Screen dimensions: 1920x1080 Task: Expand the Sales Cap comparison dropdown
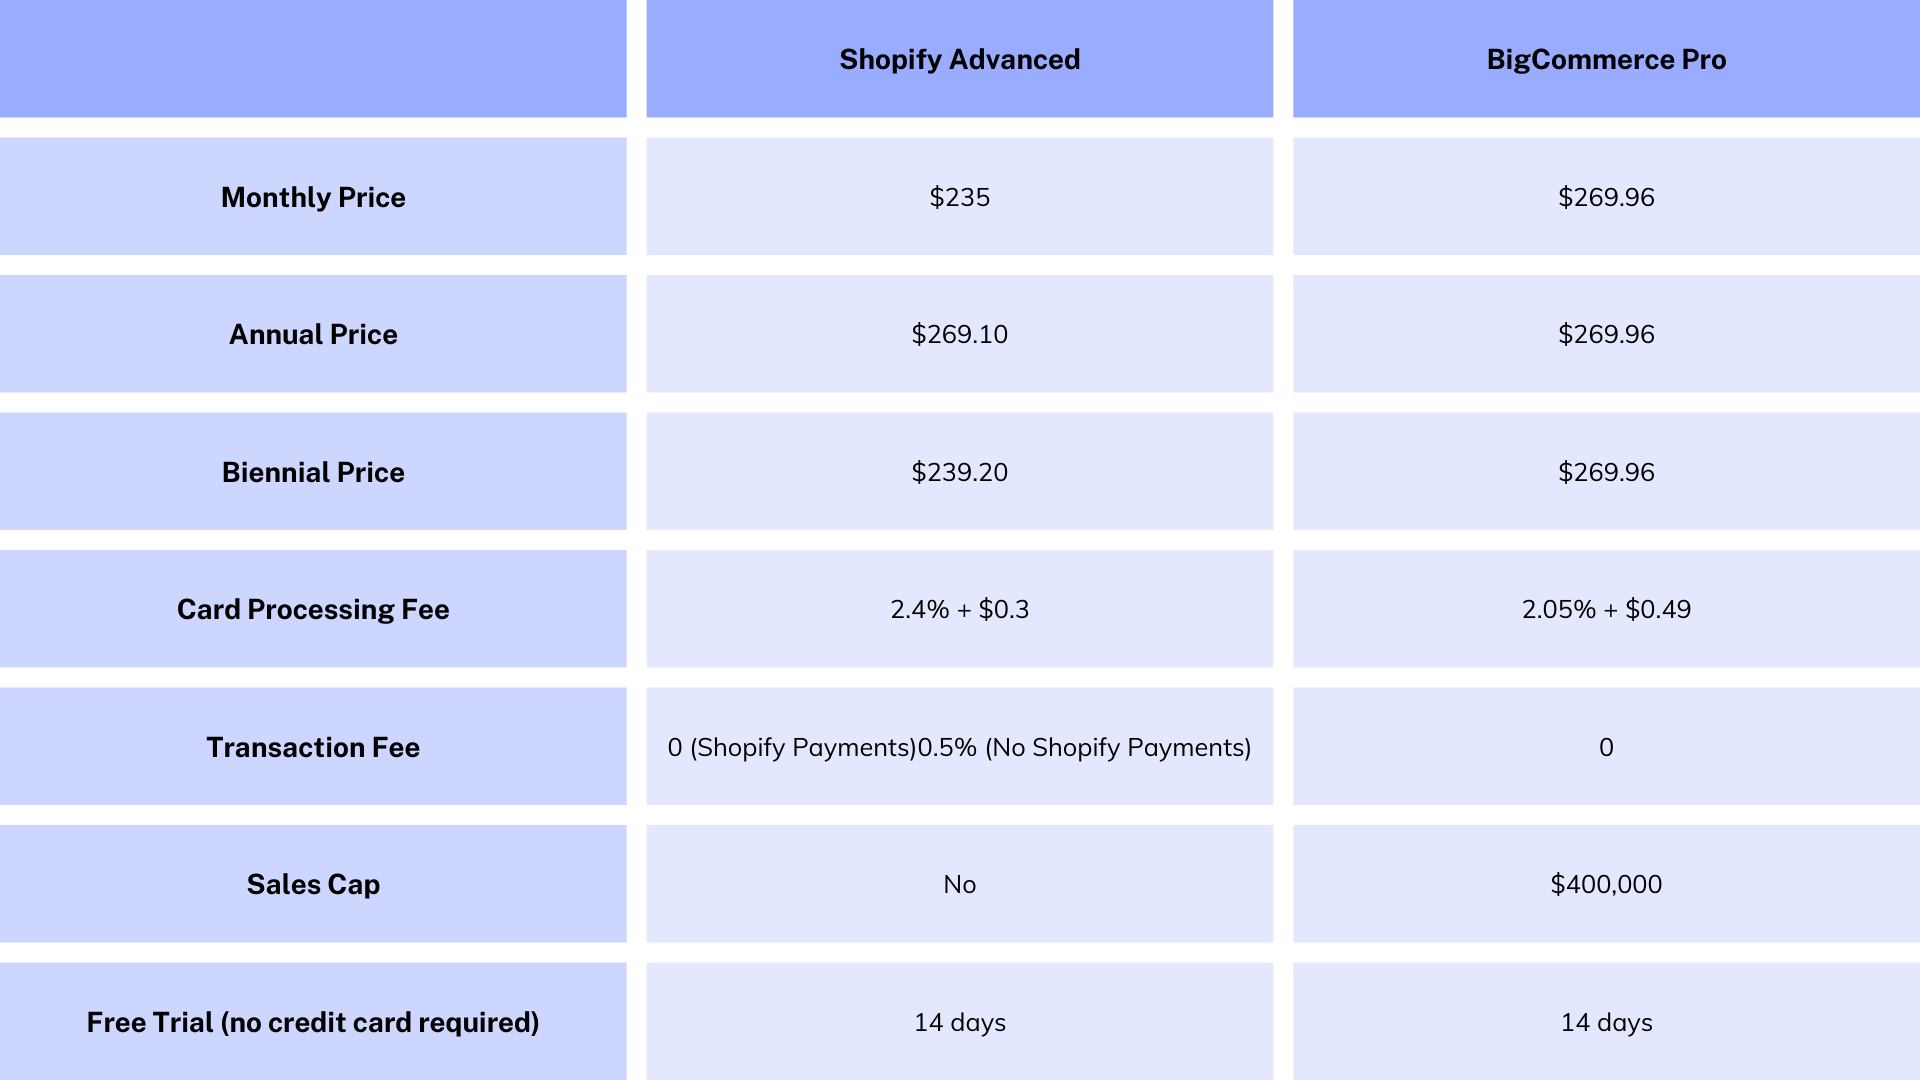[313, 884]
